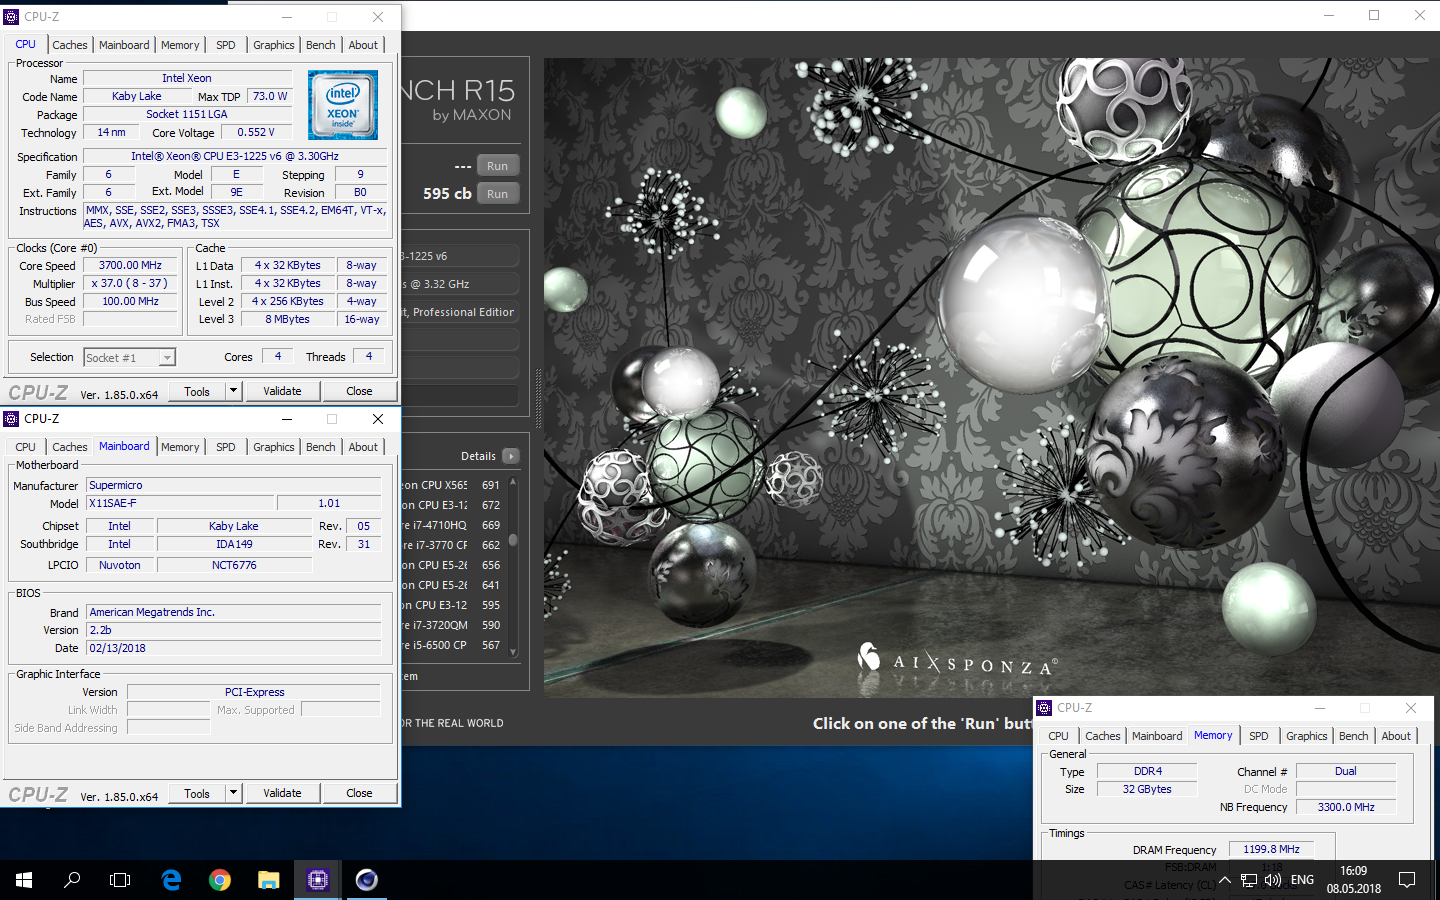Open File Explorer from taskbar
1440x900 pixels.
pyautogui.click(x=268, y=880)
